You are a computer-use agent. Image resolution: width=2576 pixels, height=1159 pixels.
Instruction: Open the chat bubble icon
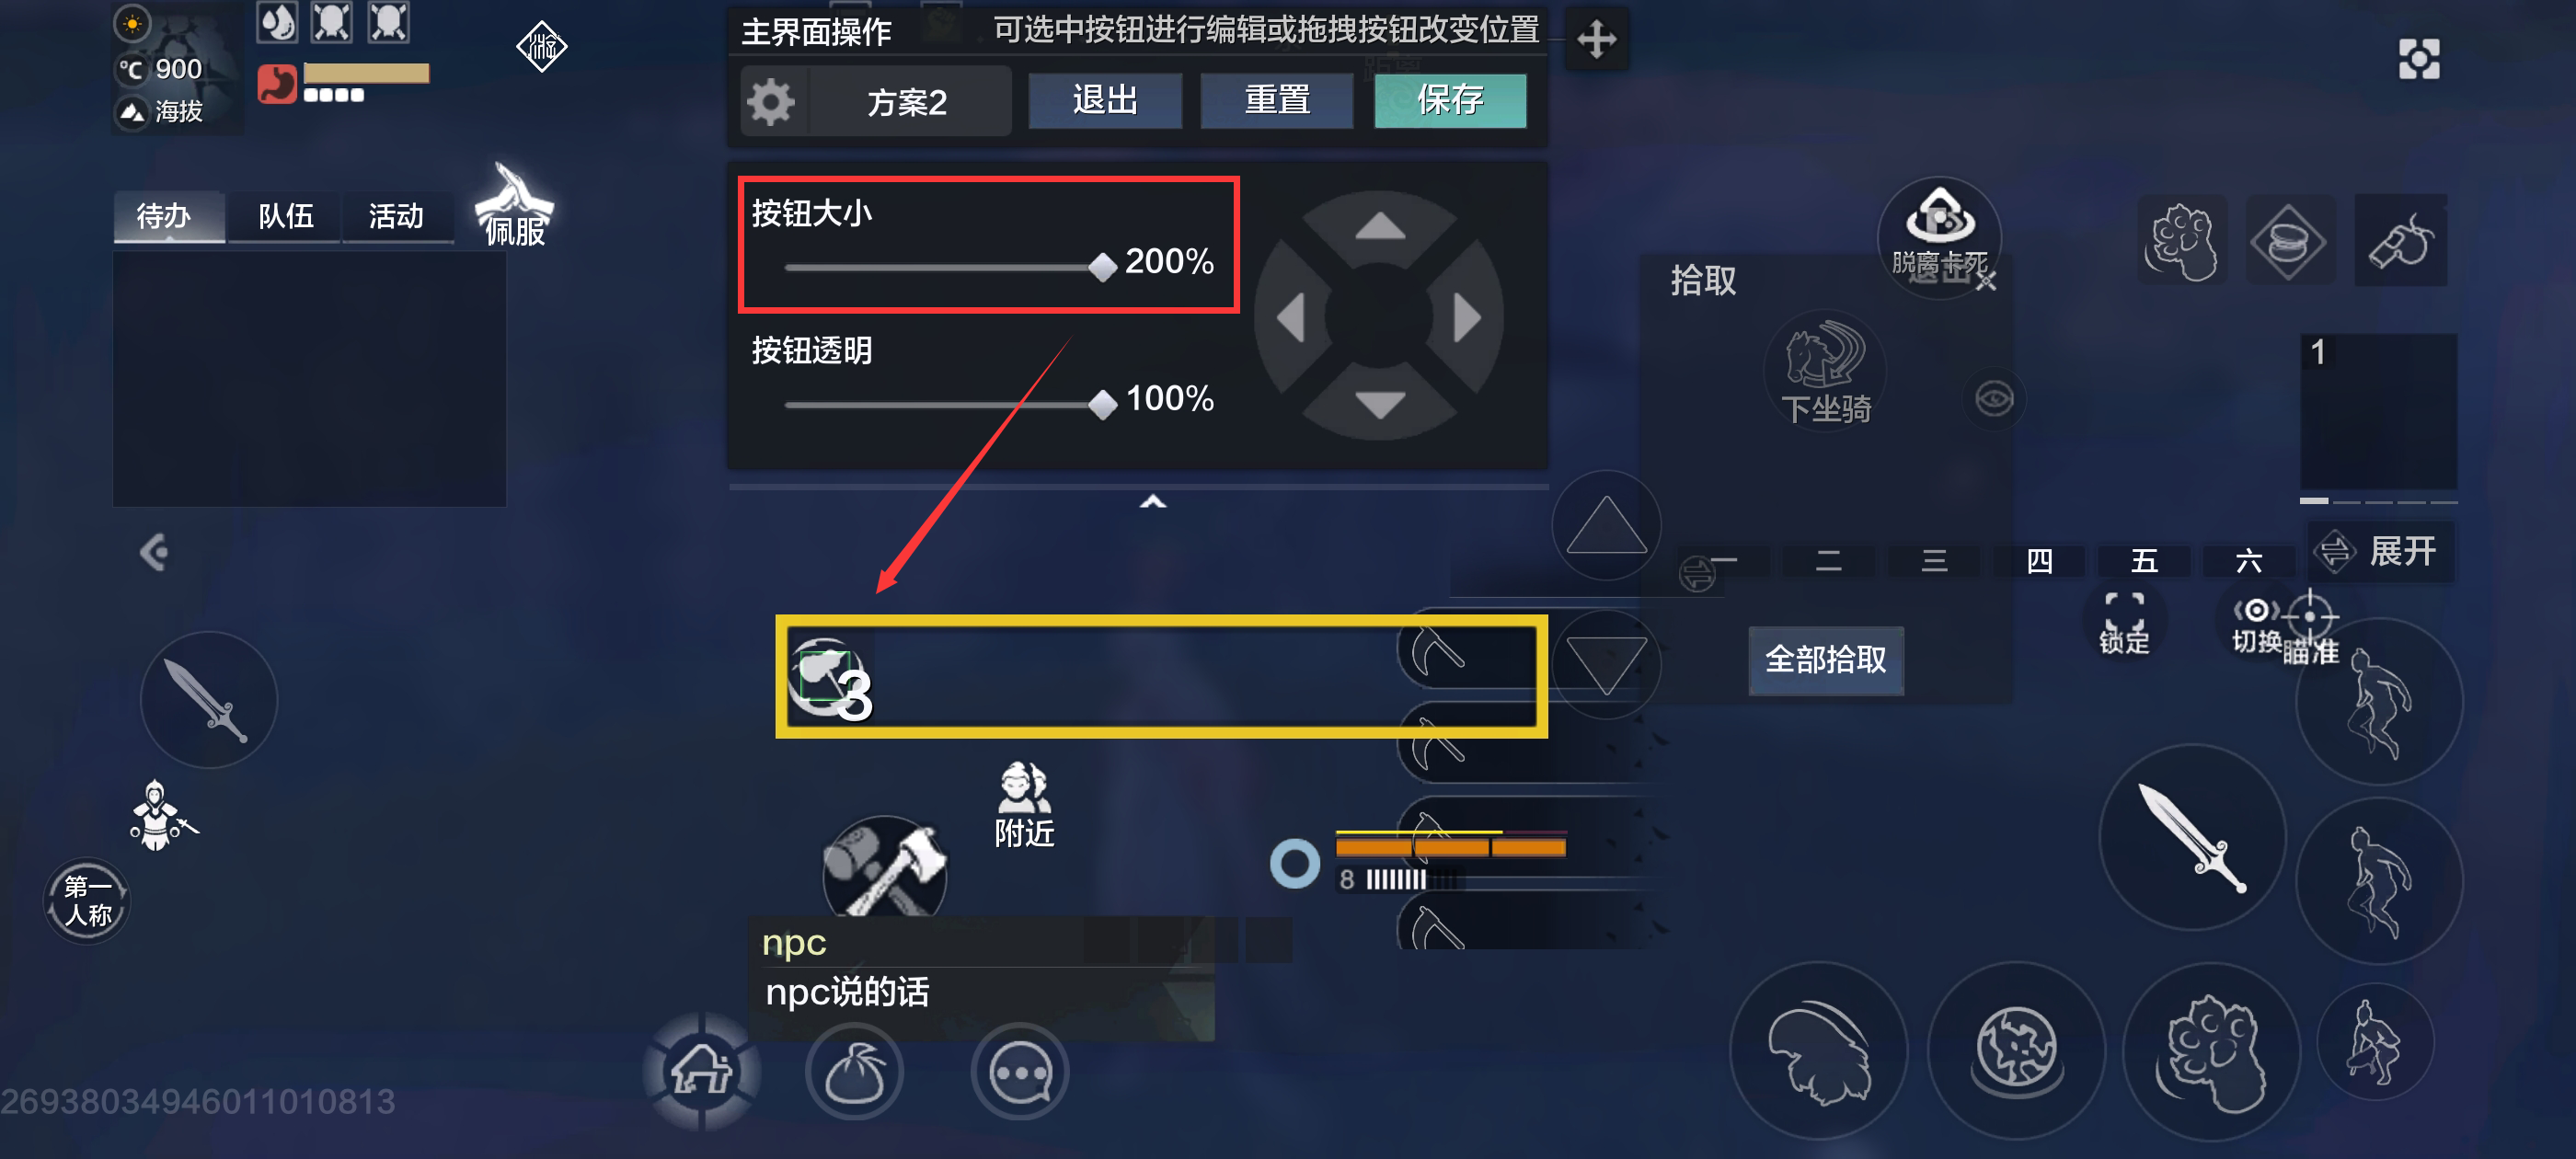1020,1072
